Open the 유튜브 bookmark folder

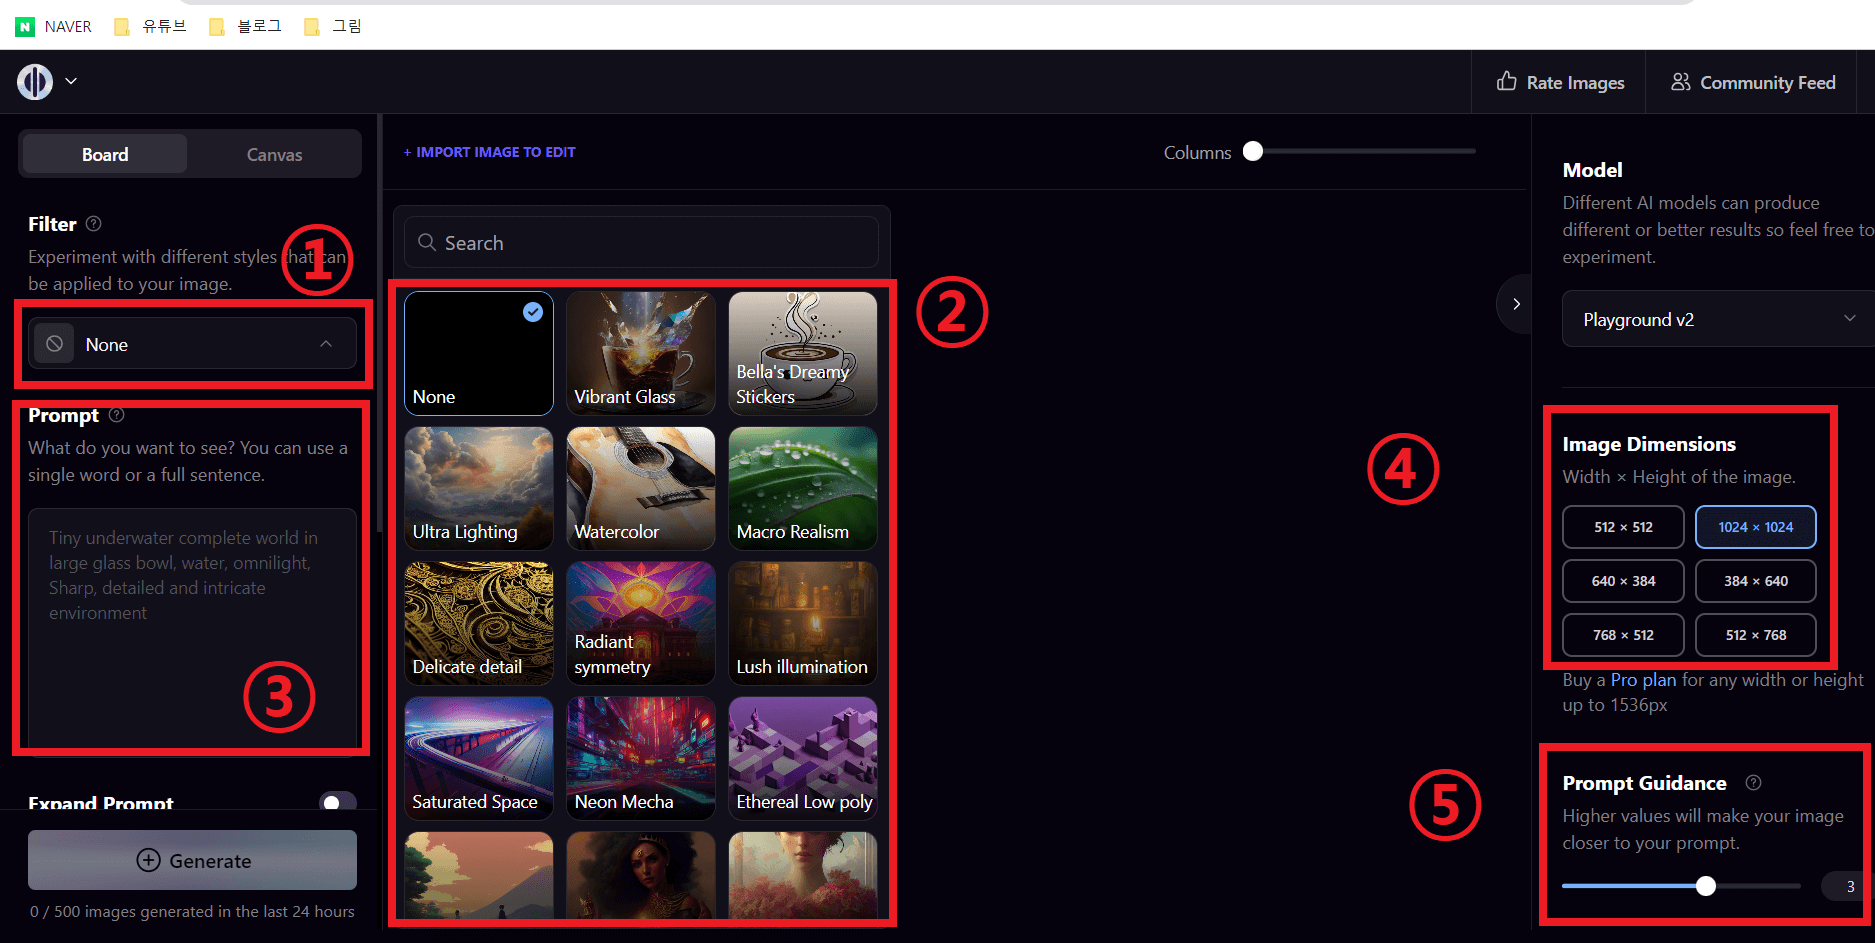150,27
